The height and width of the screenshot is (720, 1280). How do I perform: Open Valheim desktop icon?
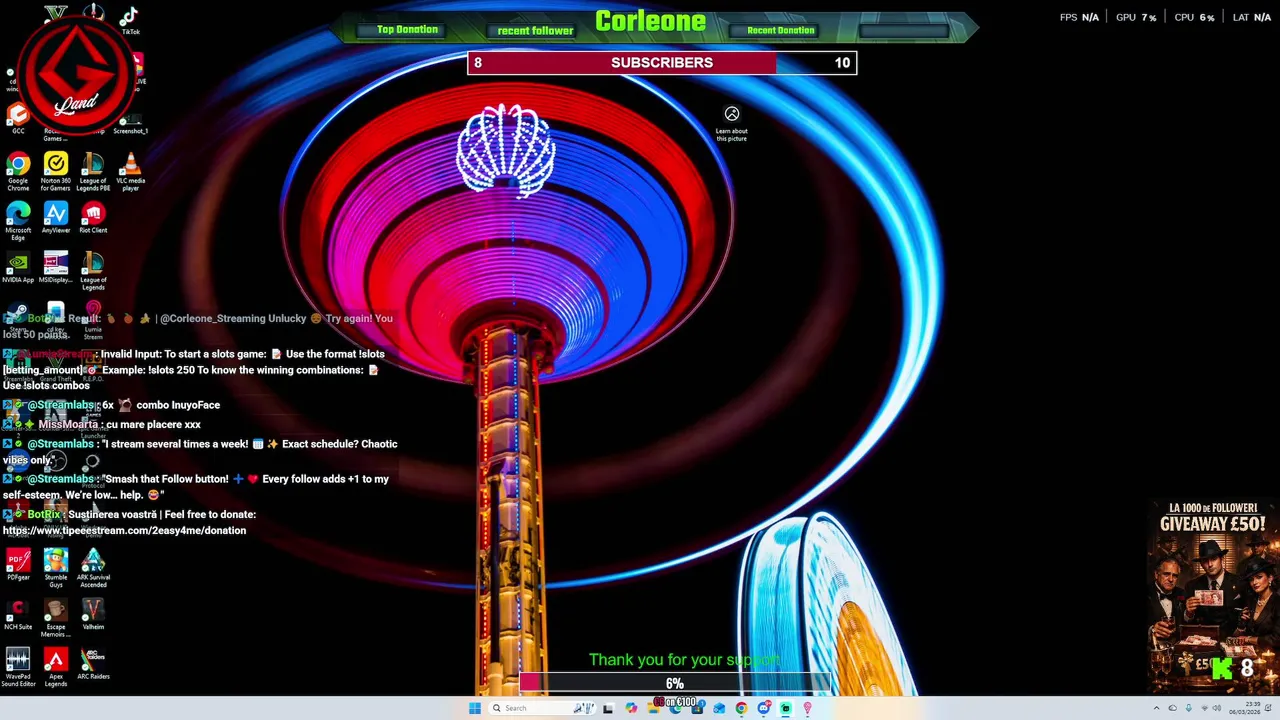pos(93,615)
